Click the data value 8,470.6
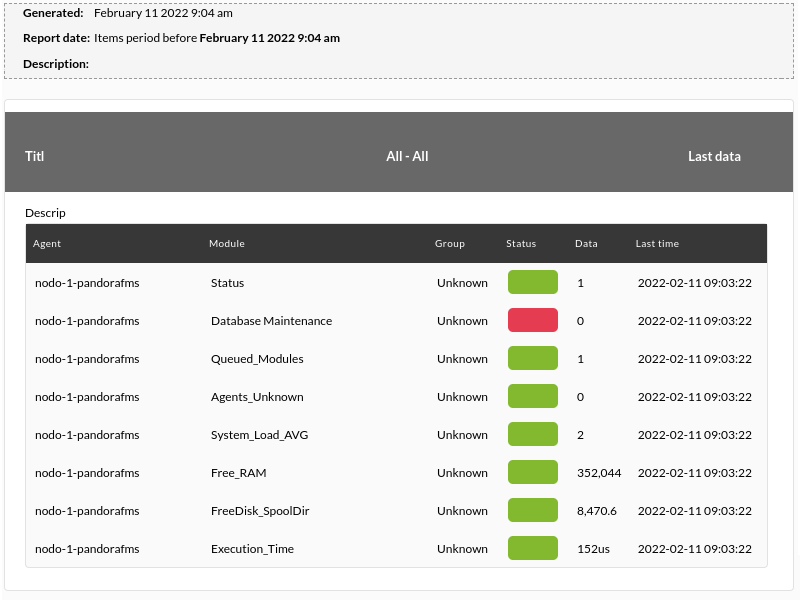This screenshot has height=600, width=800. pyautogui.click(x=597, y=511)
